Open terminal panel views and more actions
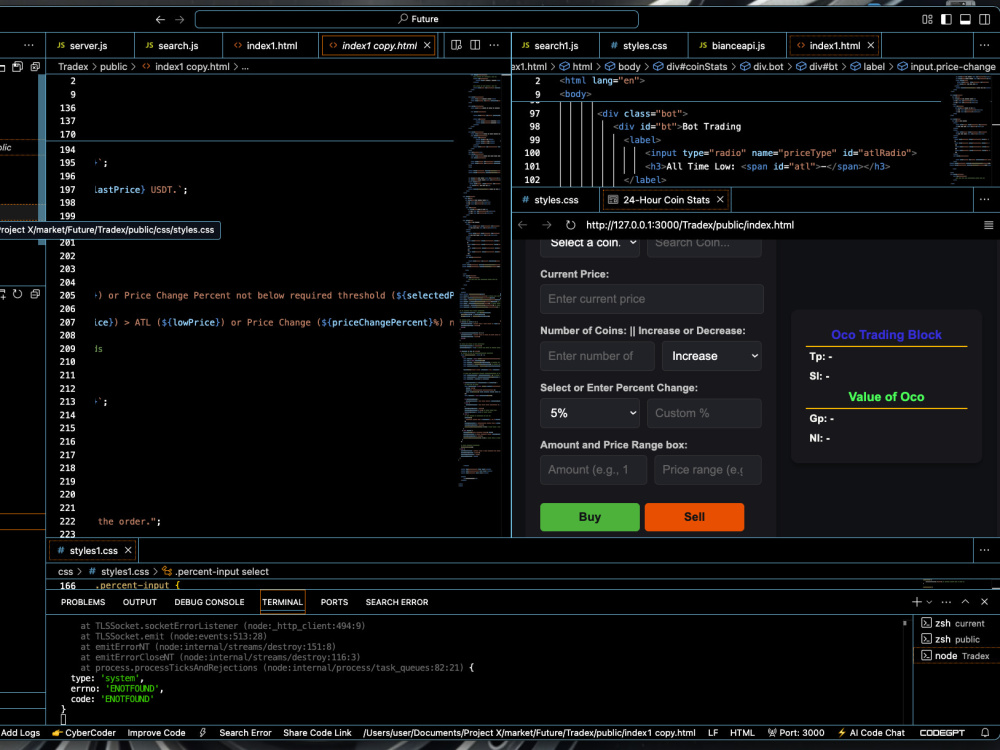 point(946,602)
